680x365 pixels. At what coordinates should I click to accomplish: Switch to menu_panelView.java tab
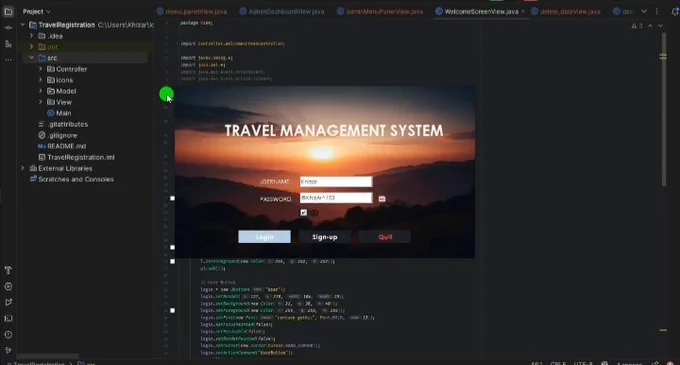(x=192, y=12)
